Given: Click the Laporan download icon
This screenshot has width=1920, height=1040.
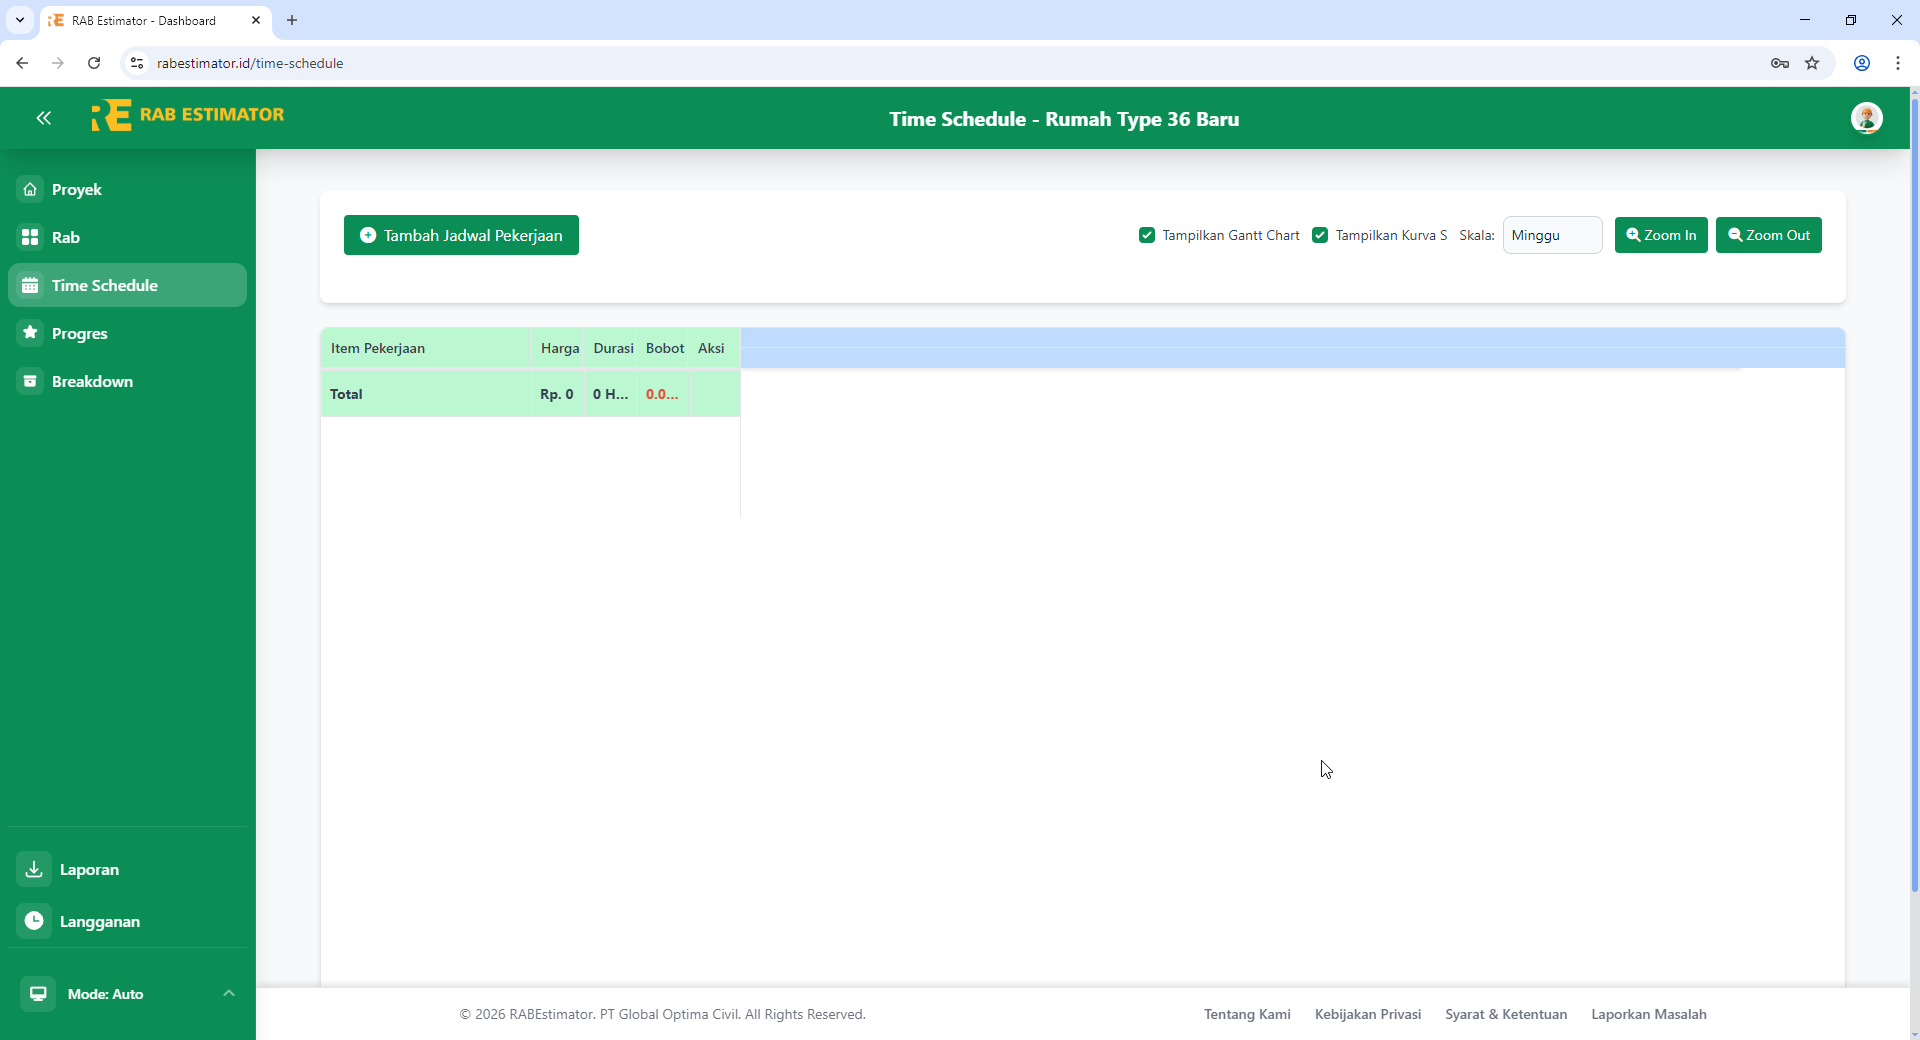Looking at the screenshot, I should pos(34,869).
